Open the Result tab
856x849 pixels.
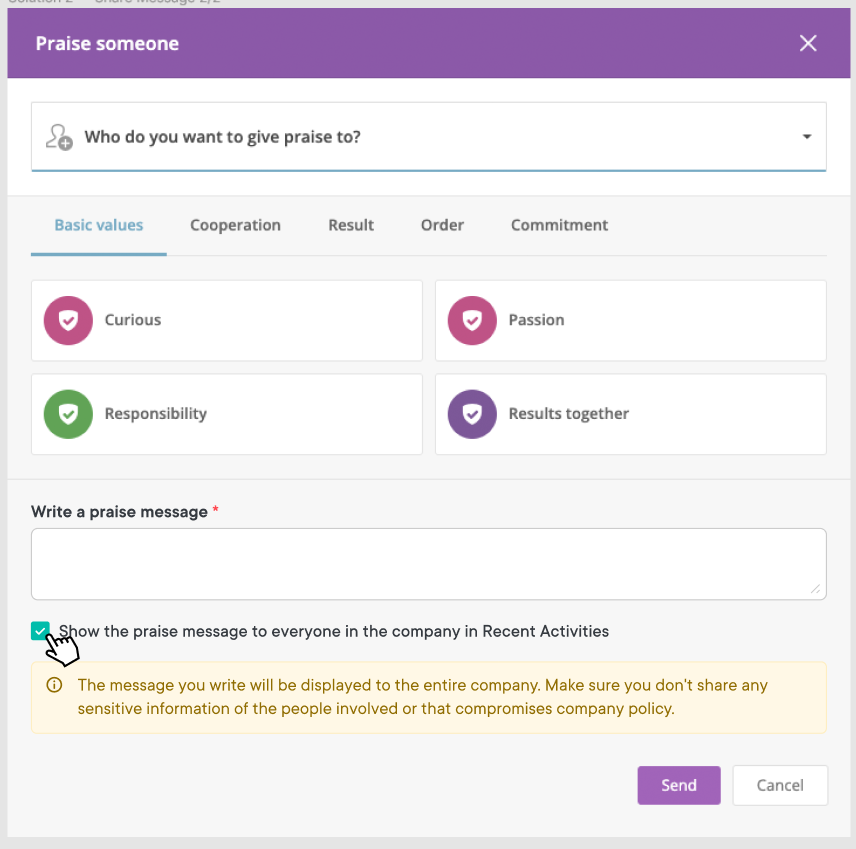(351, 225)
